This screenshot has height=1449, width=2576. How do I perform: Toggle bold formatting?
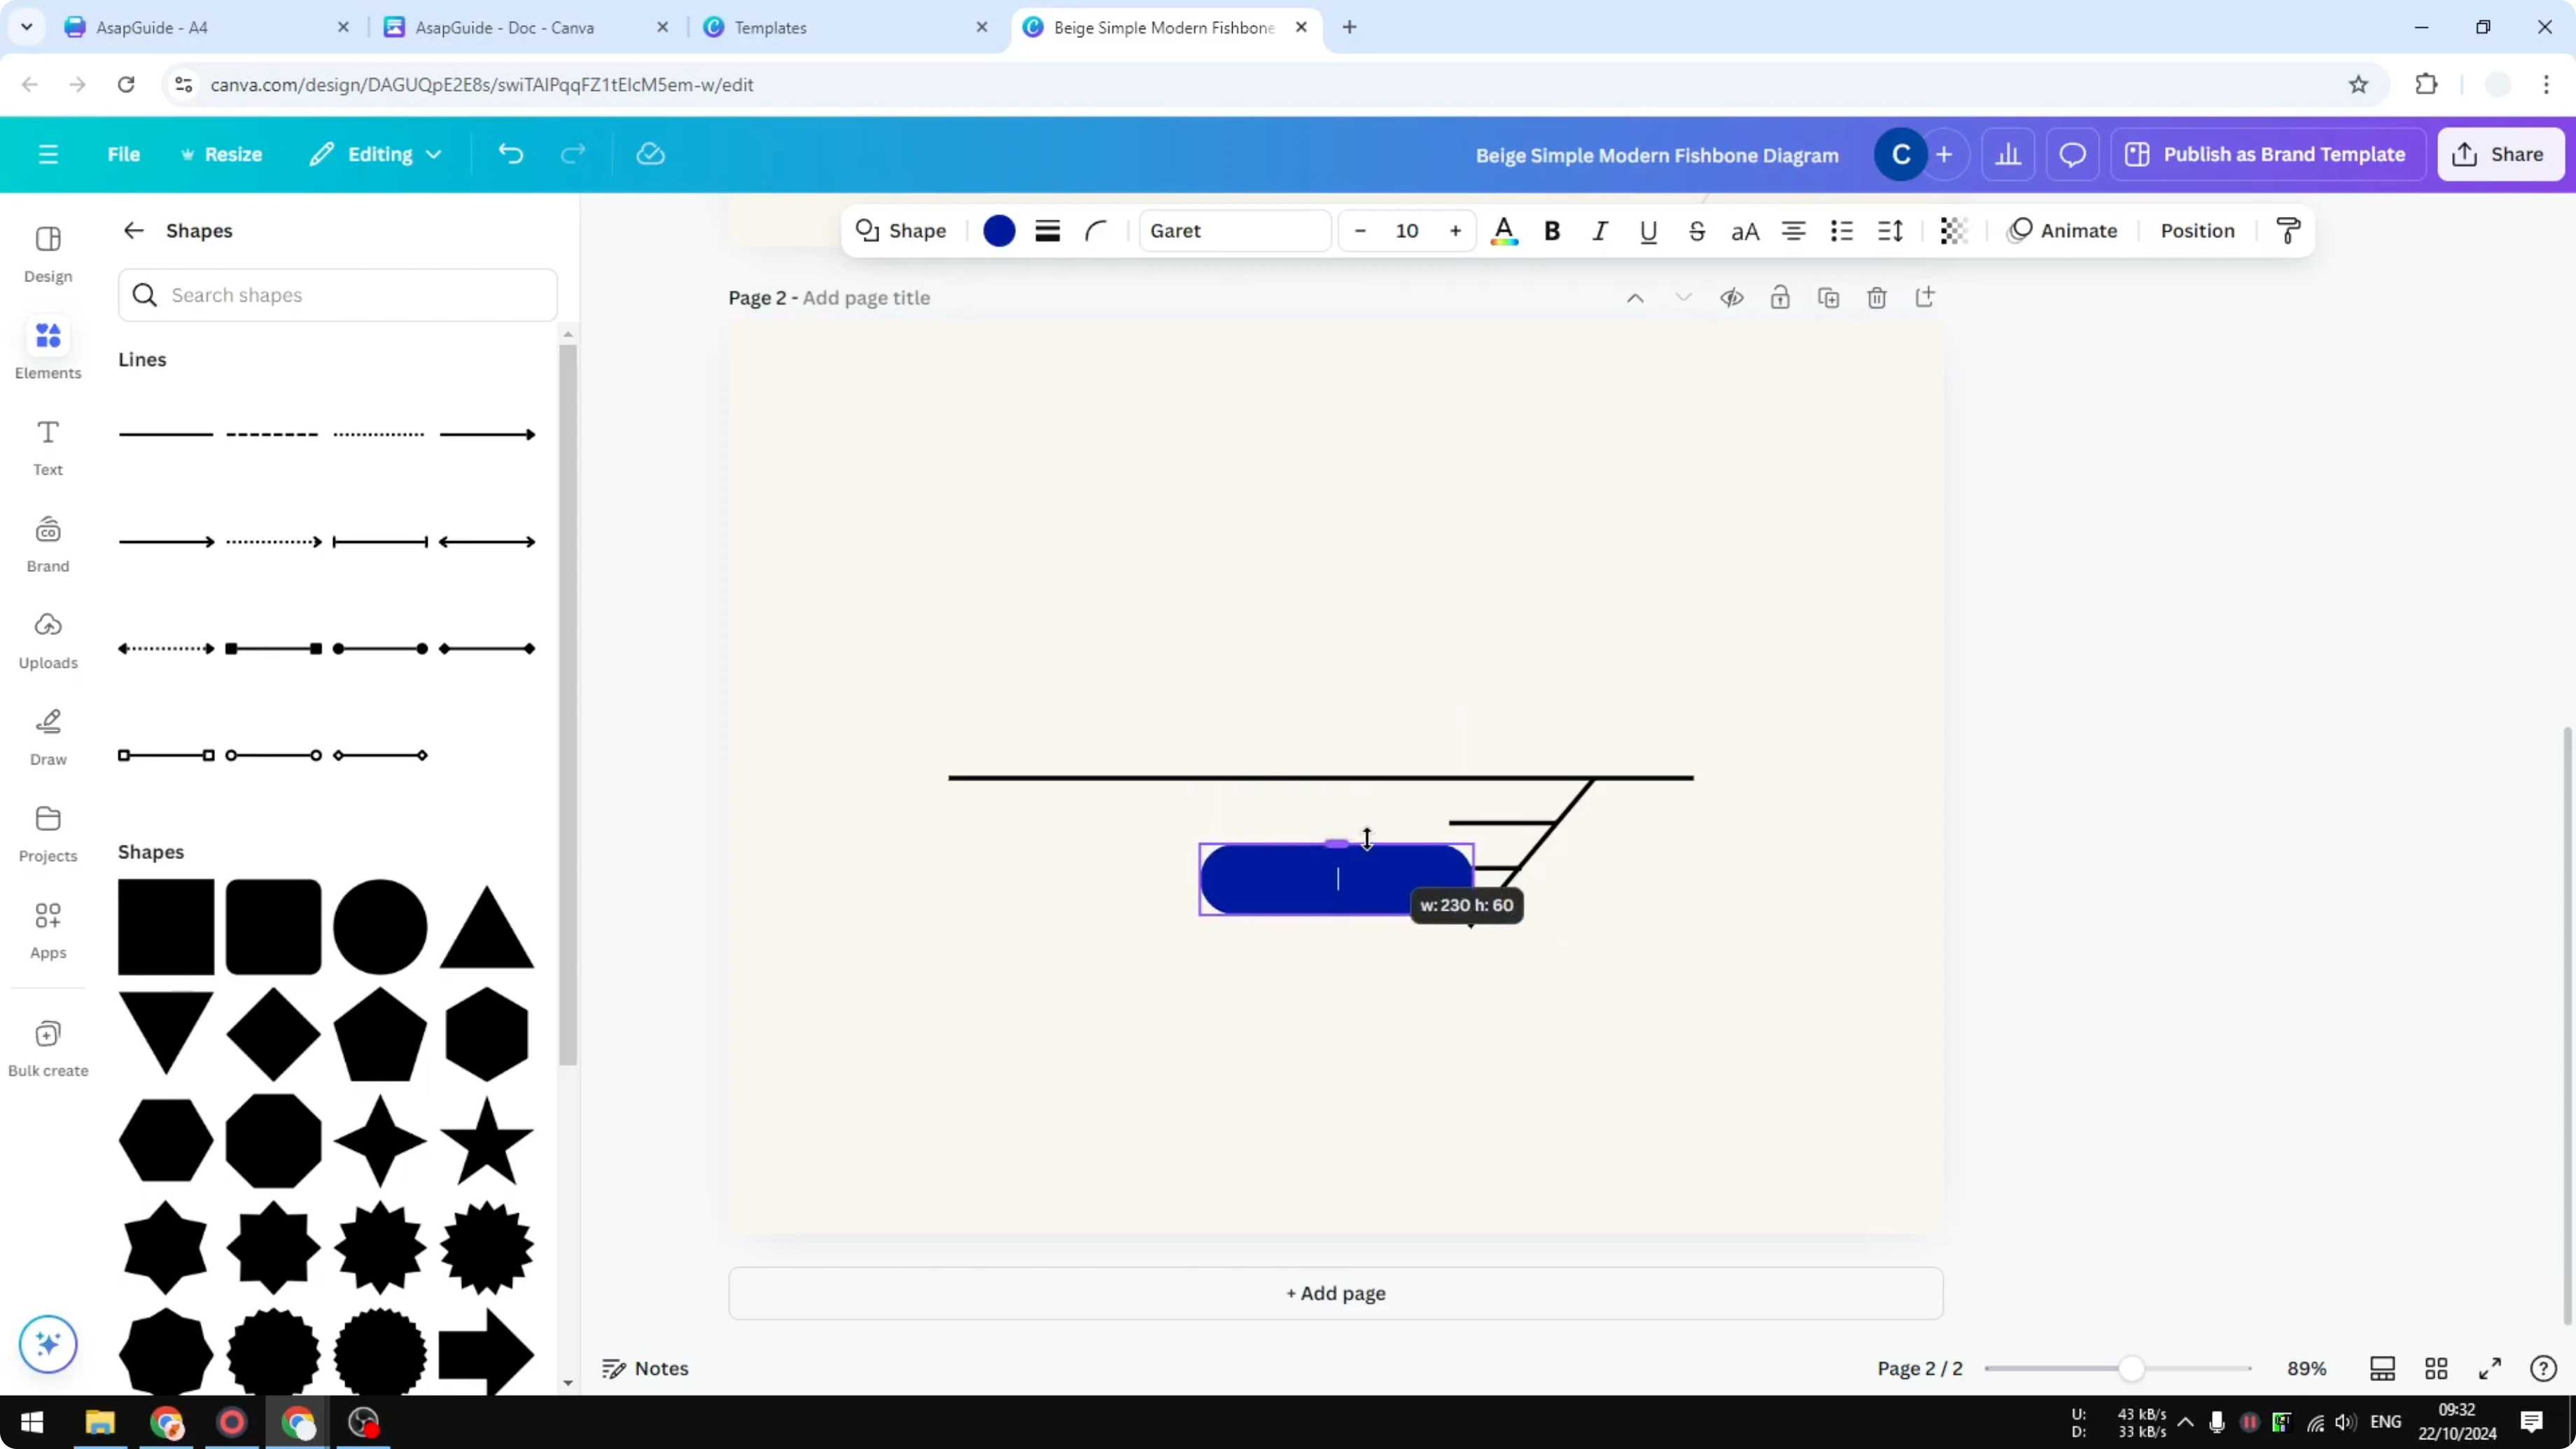click(x=1551, y=231)
